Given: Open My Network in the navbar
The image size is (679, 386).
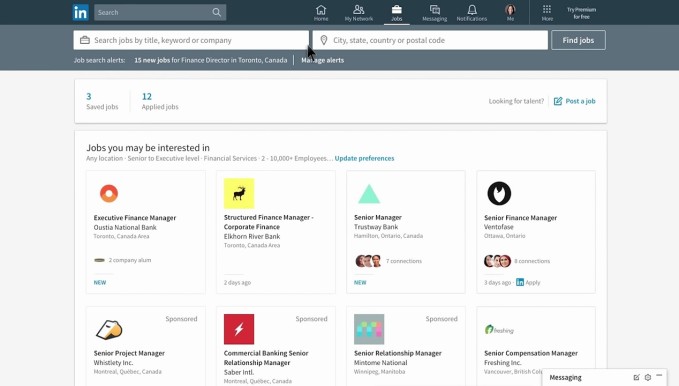Looking at the screenshot, I should point(359,13).
